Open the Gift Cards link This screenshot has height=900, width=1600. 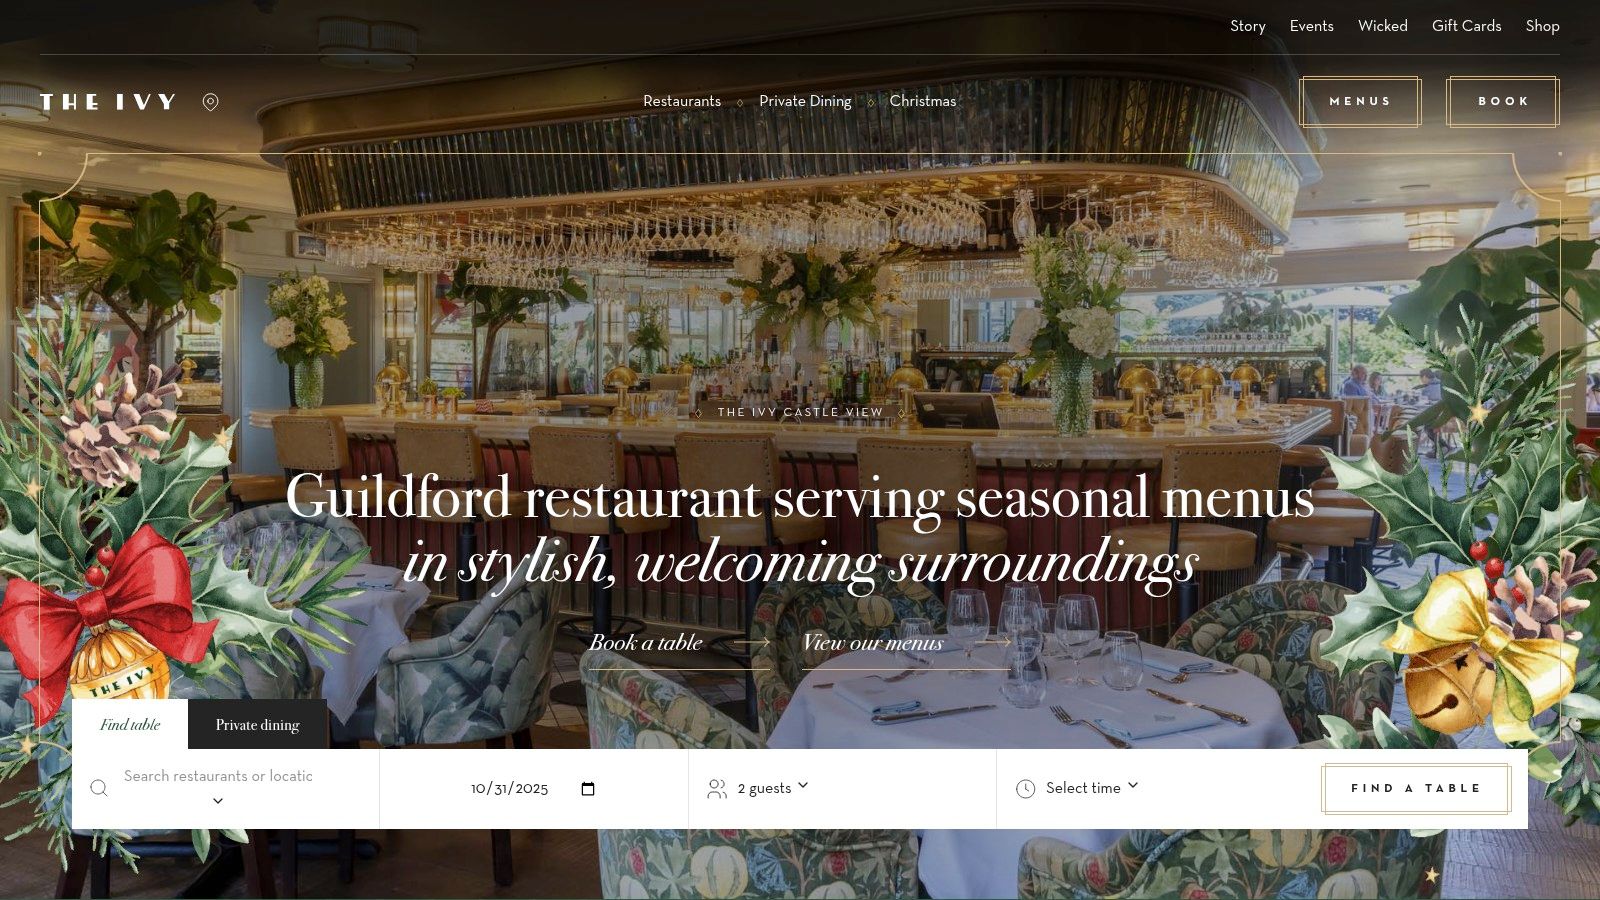[x=1466, y=26]
